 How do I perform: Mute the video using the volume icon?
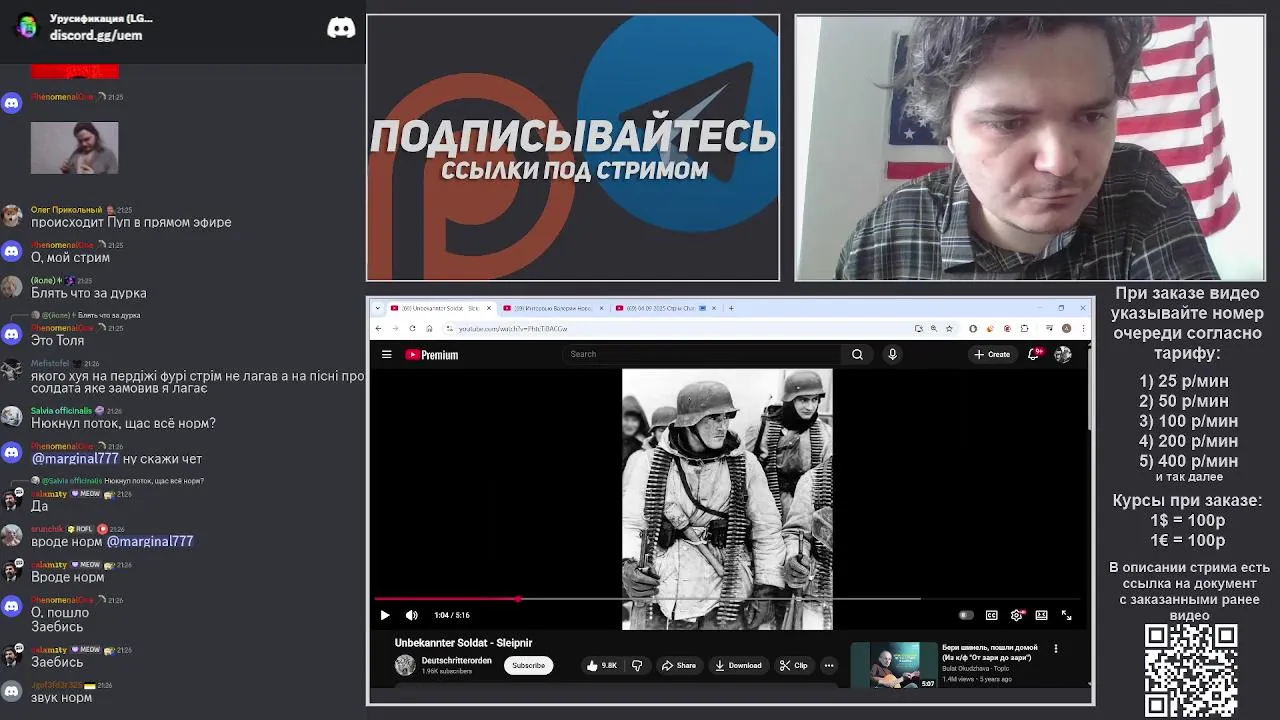[x=411, y=615]
